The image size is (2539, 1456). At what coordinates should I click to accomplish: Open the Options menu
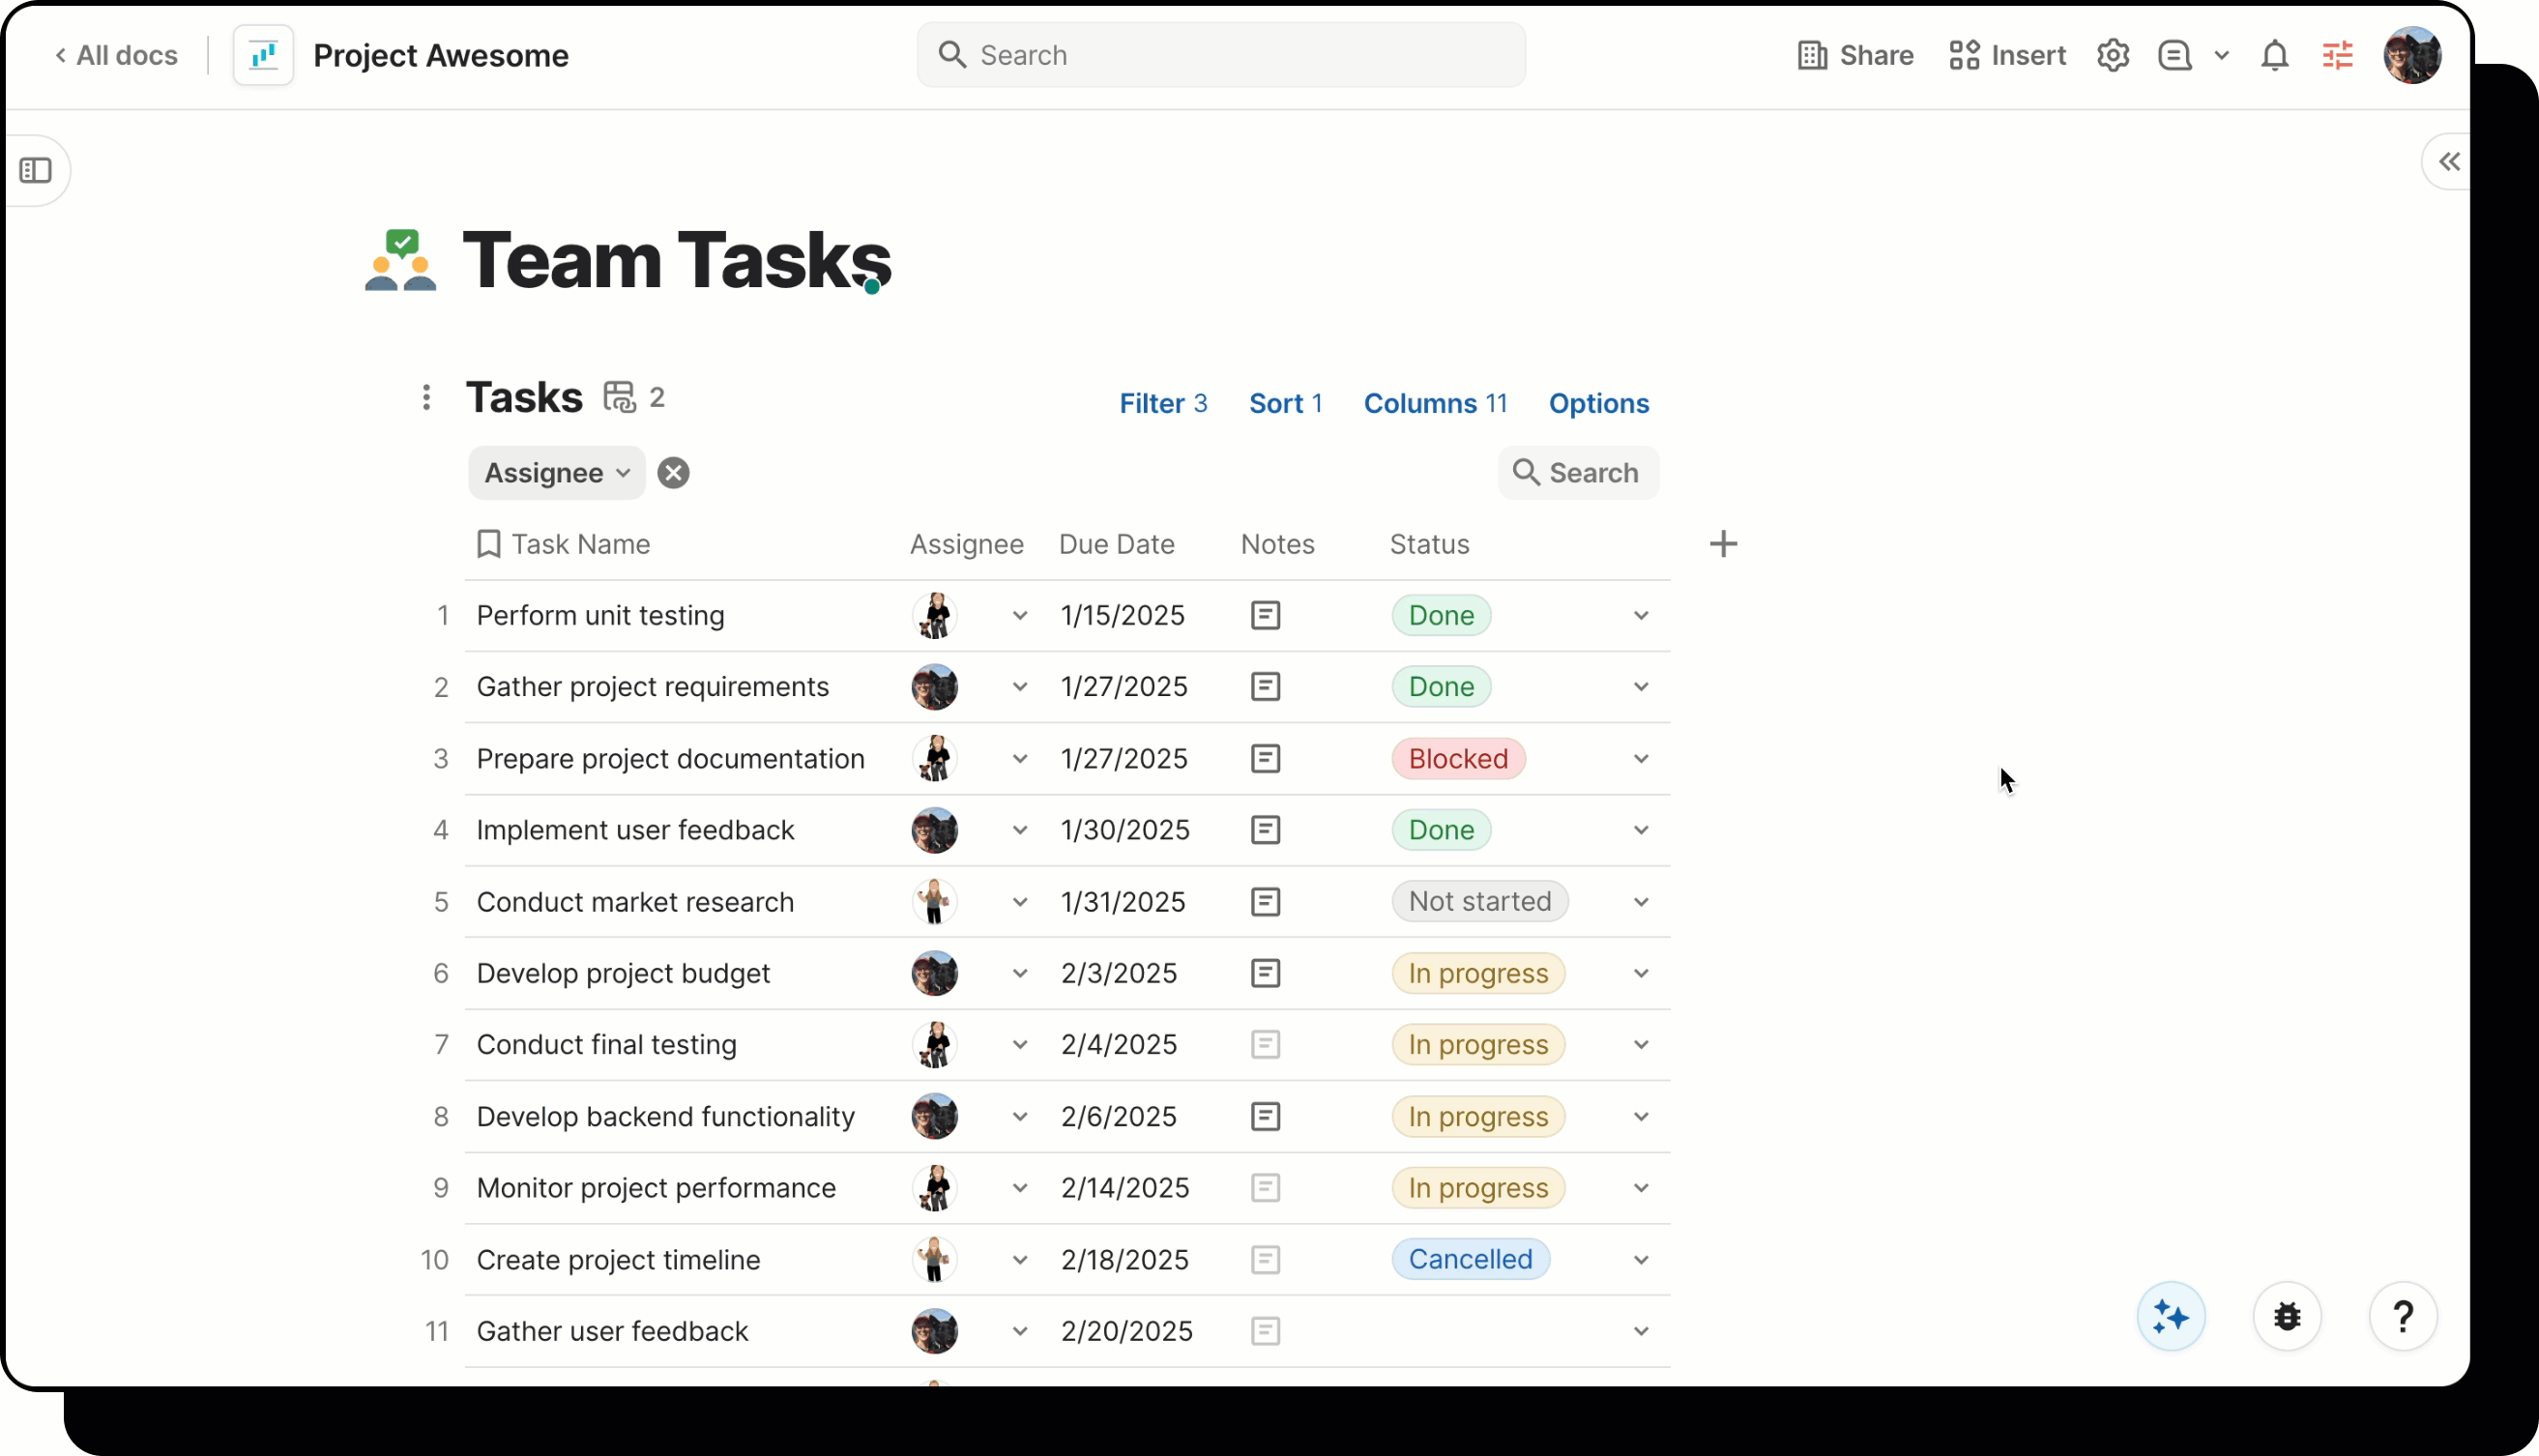(1598, 403)
